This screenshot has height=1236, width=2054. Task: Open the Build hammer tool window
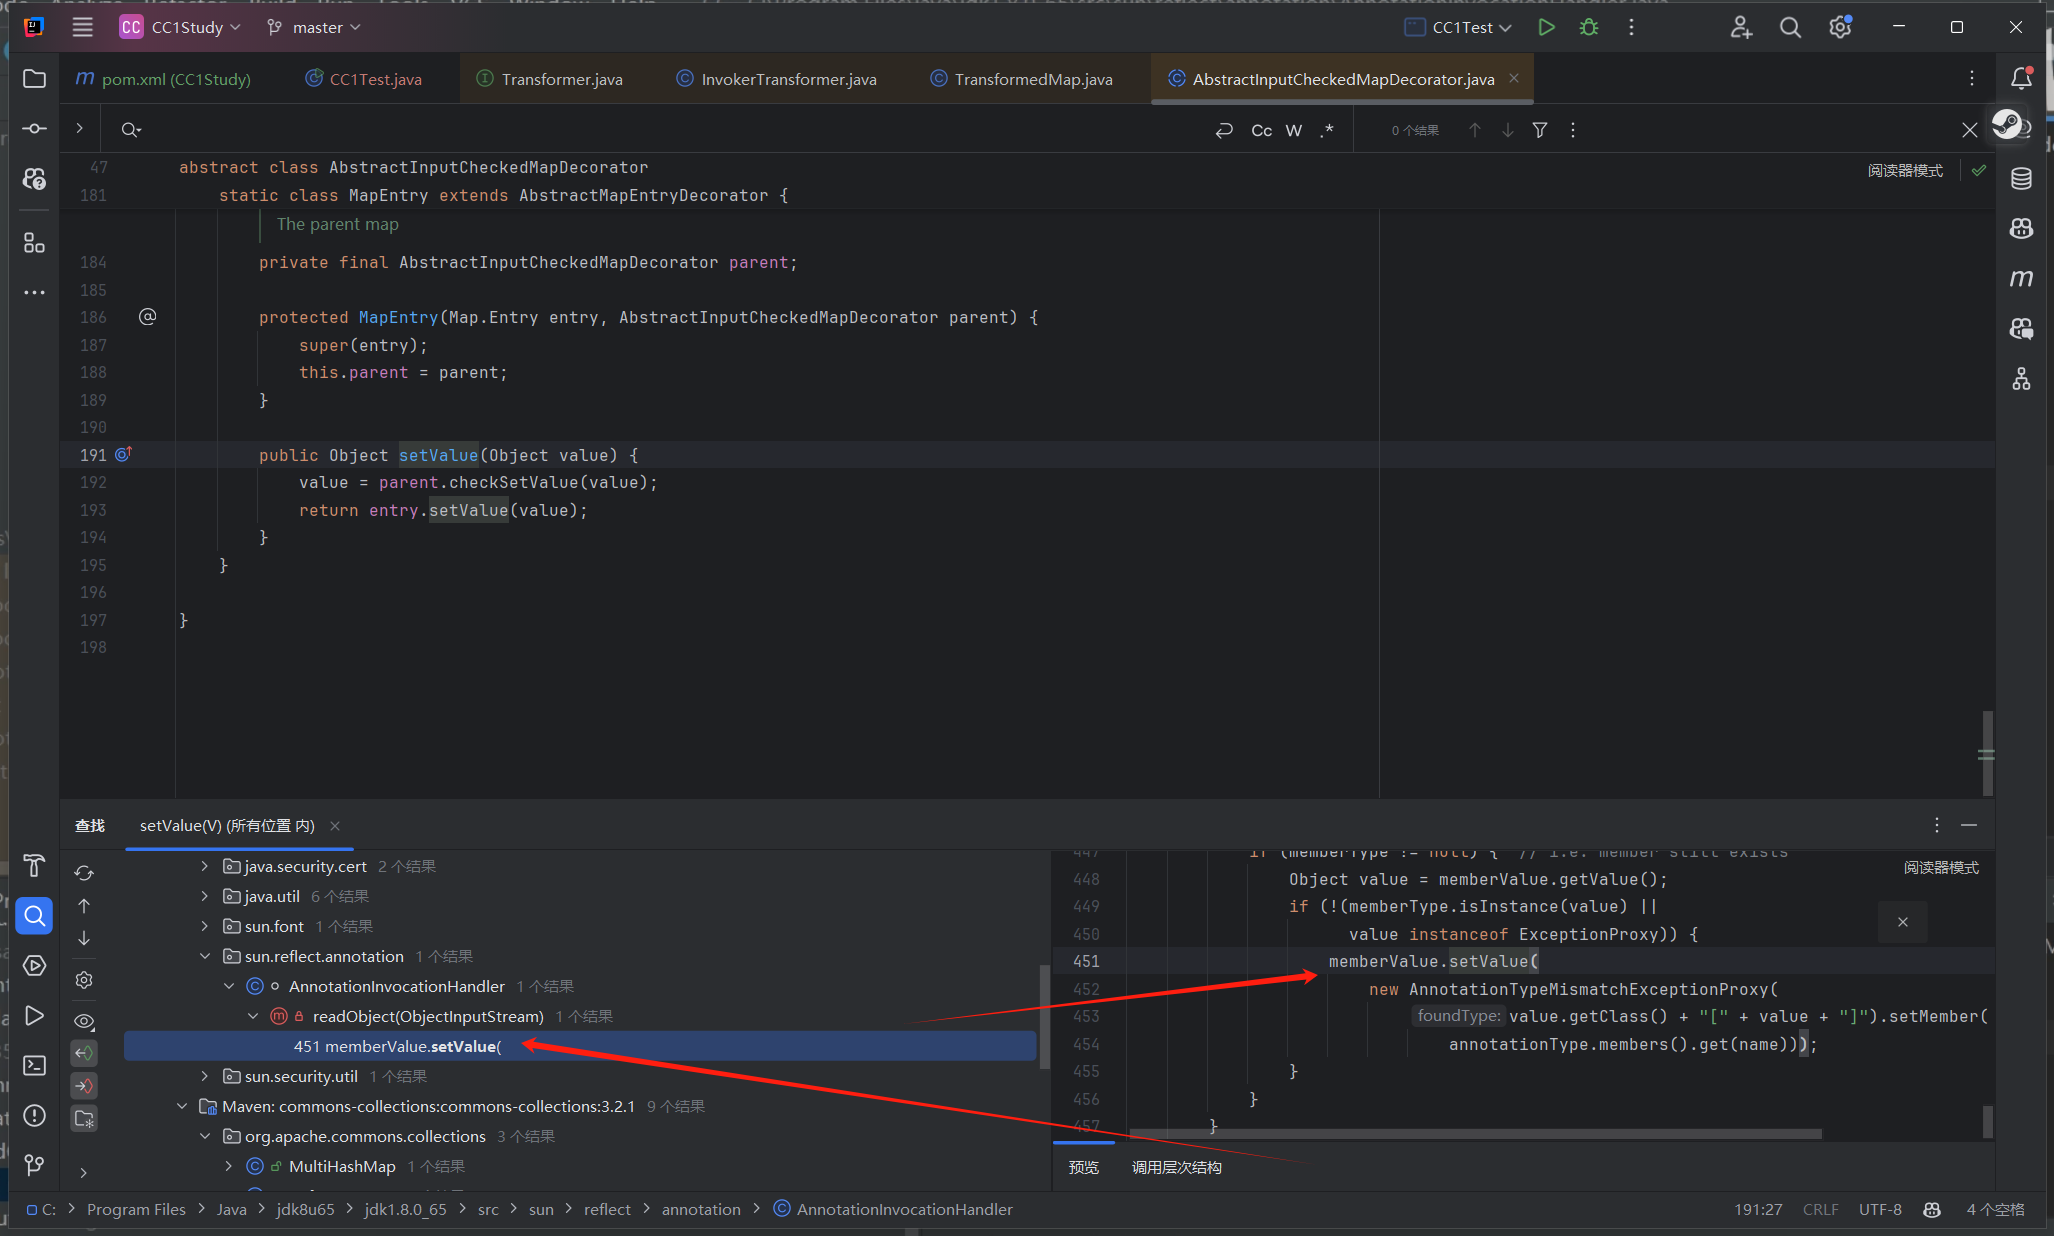pyautogui.click(x=34, y=865)
